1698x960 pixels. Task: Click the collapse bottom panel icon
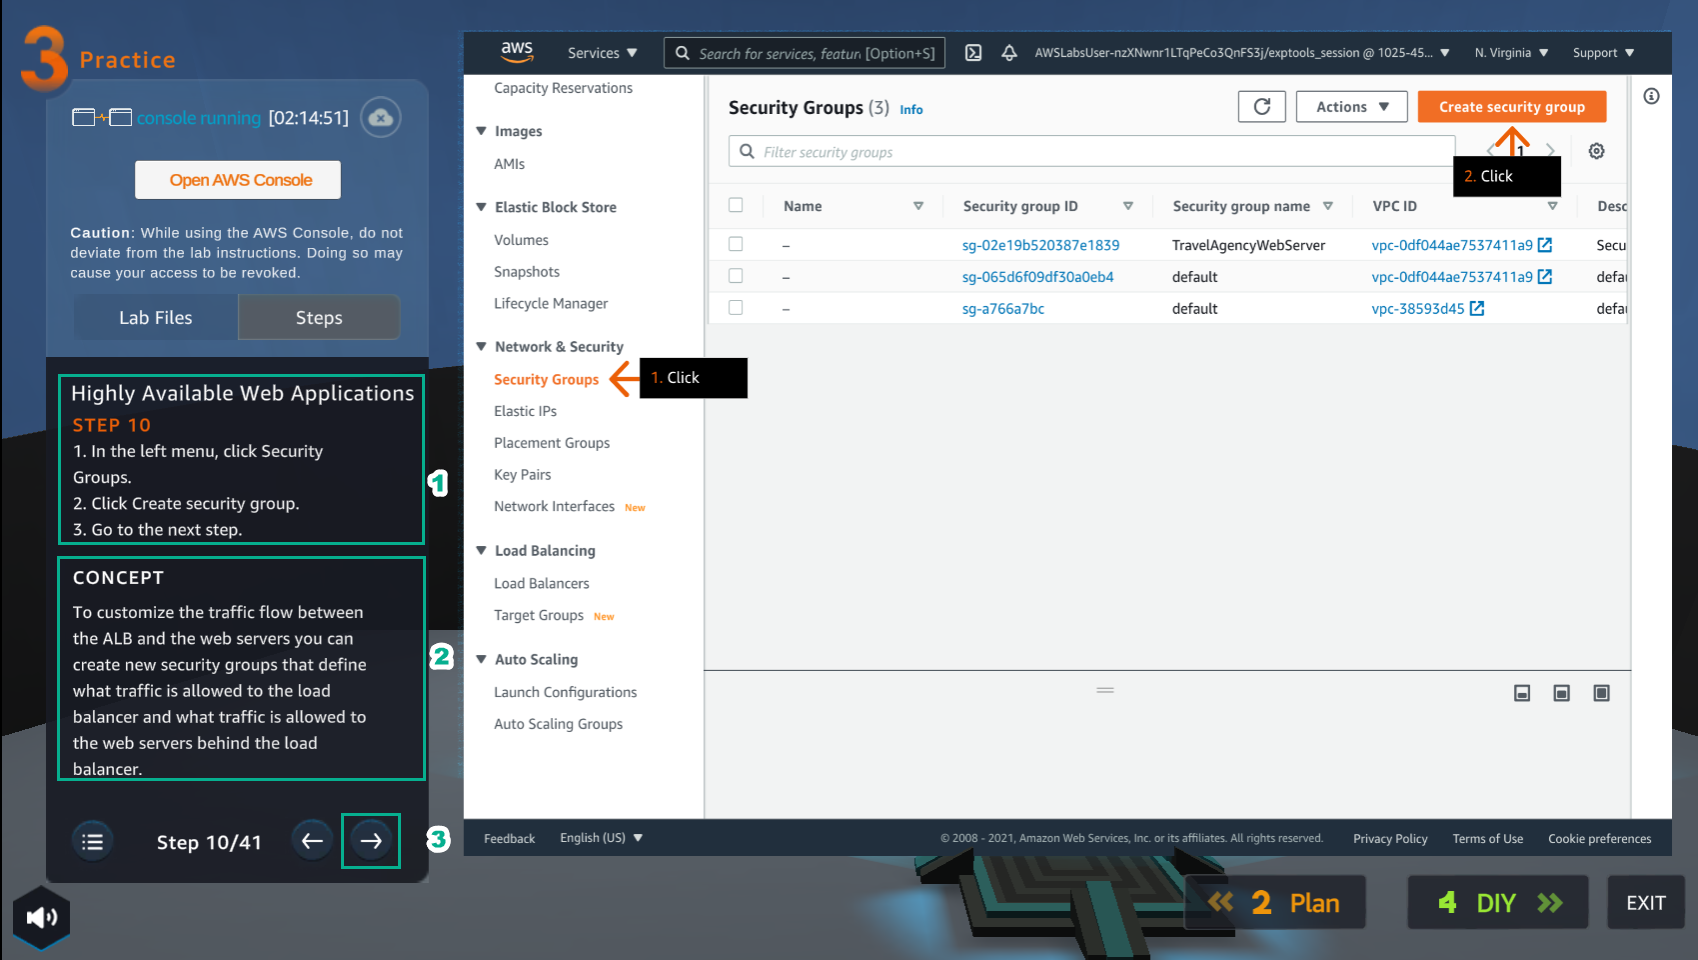[x=1522, y=693]
